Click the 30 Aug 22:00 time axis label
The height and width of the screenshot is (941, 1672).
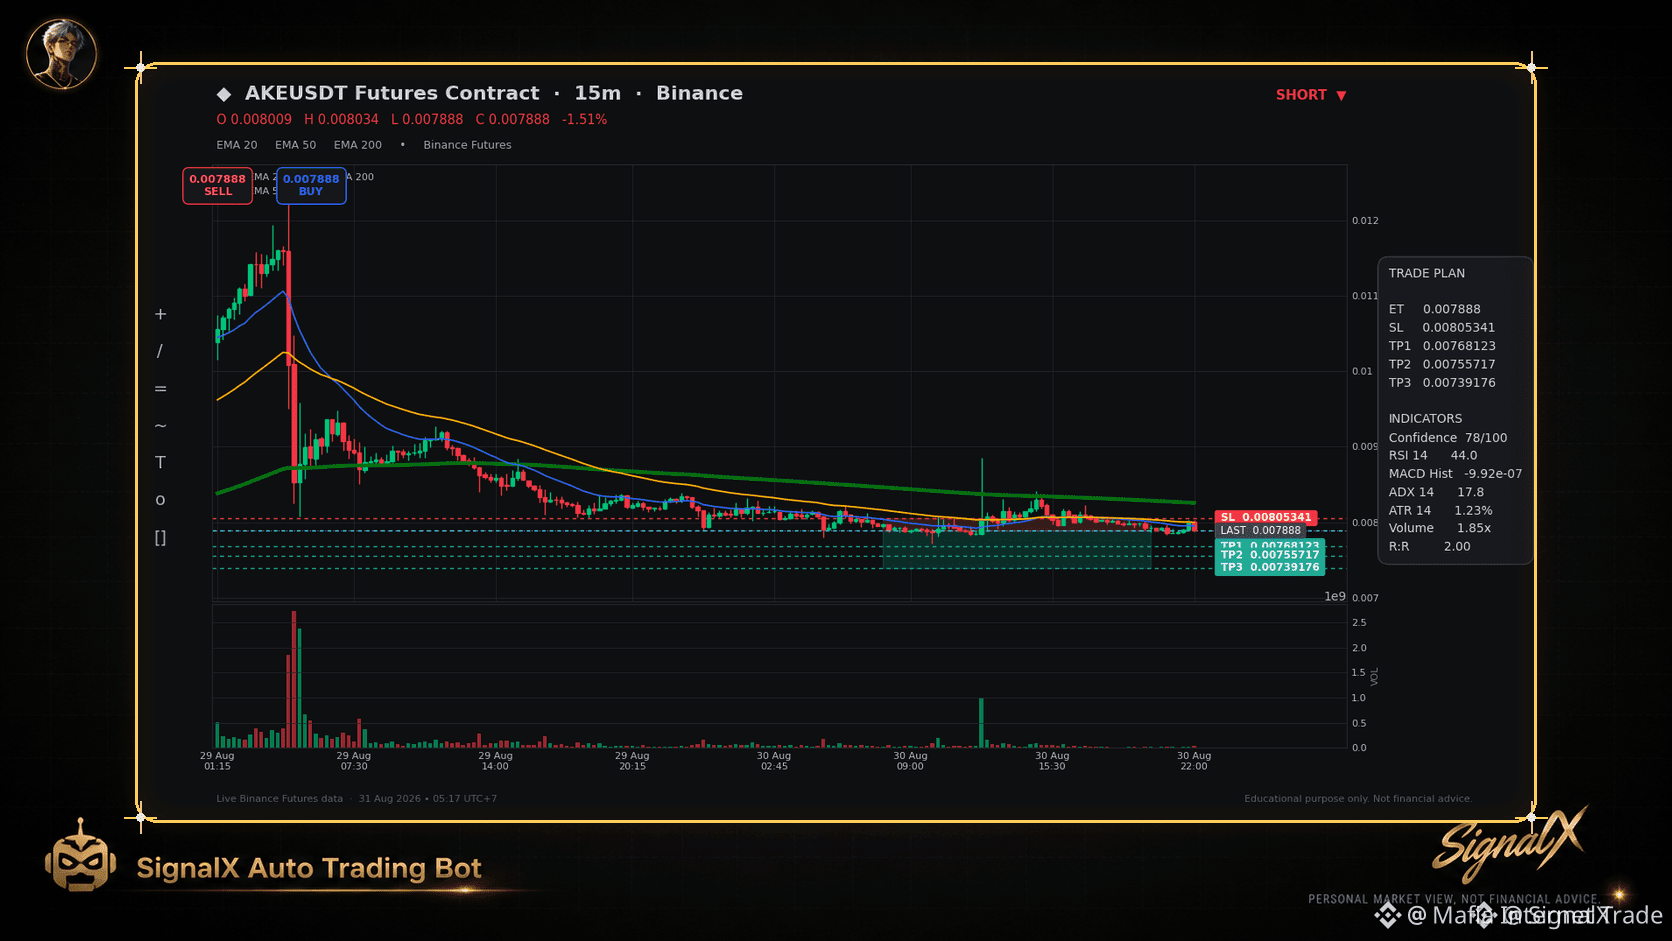[1194, 761]
